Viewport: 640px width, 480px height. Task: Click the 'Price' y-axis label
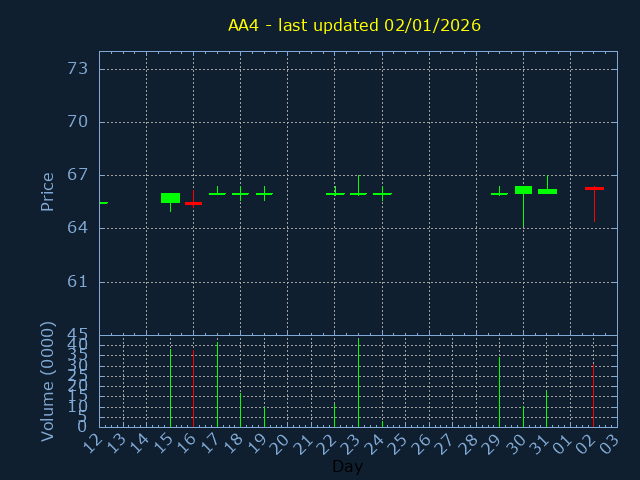(47, 191)
